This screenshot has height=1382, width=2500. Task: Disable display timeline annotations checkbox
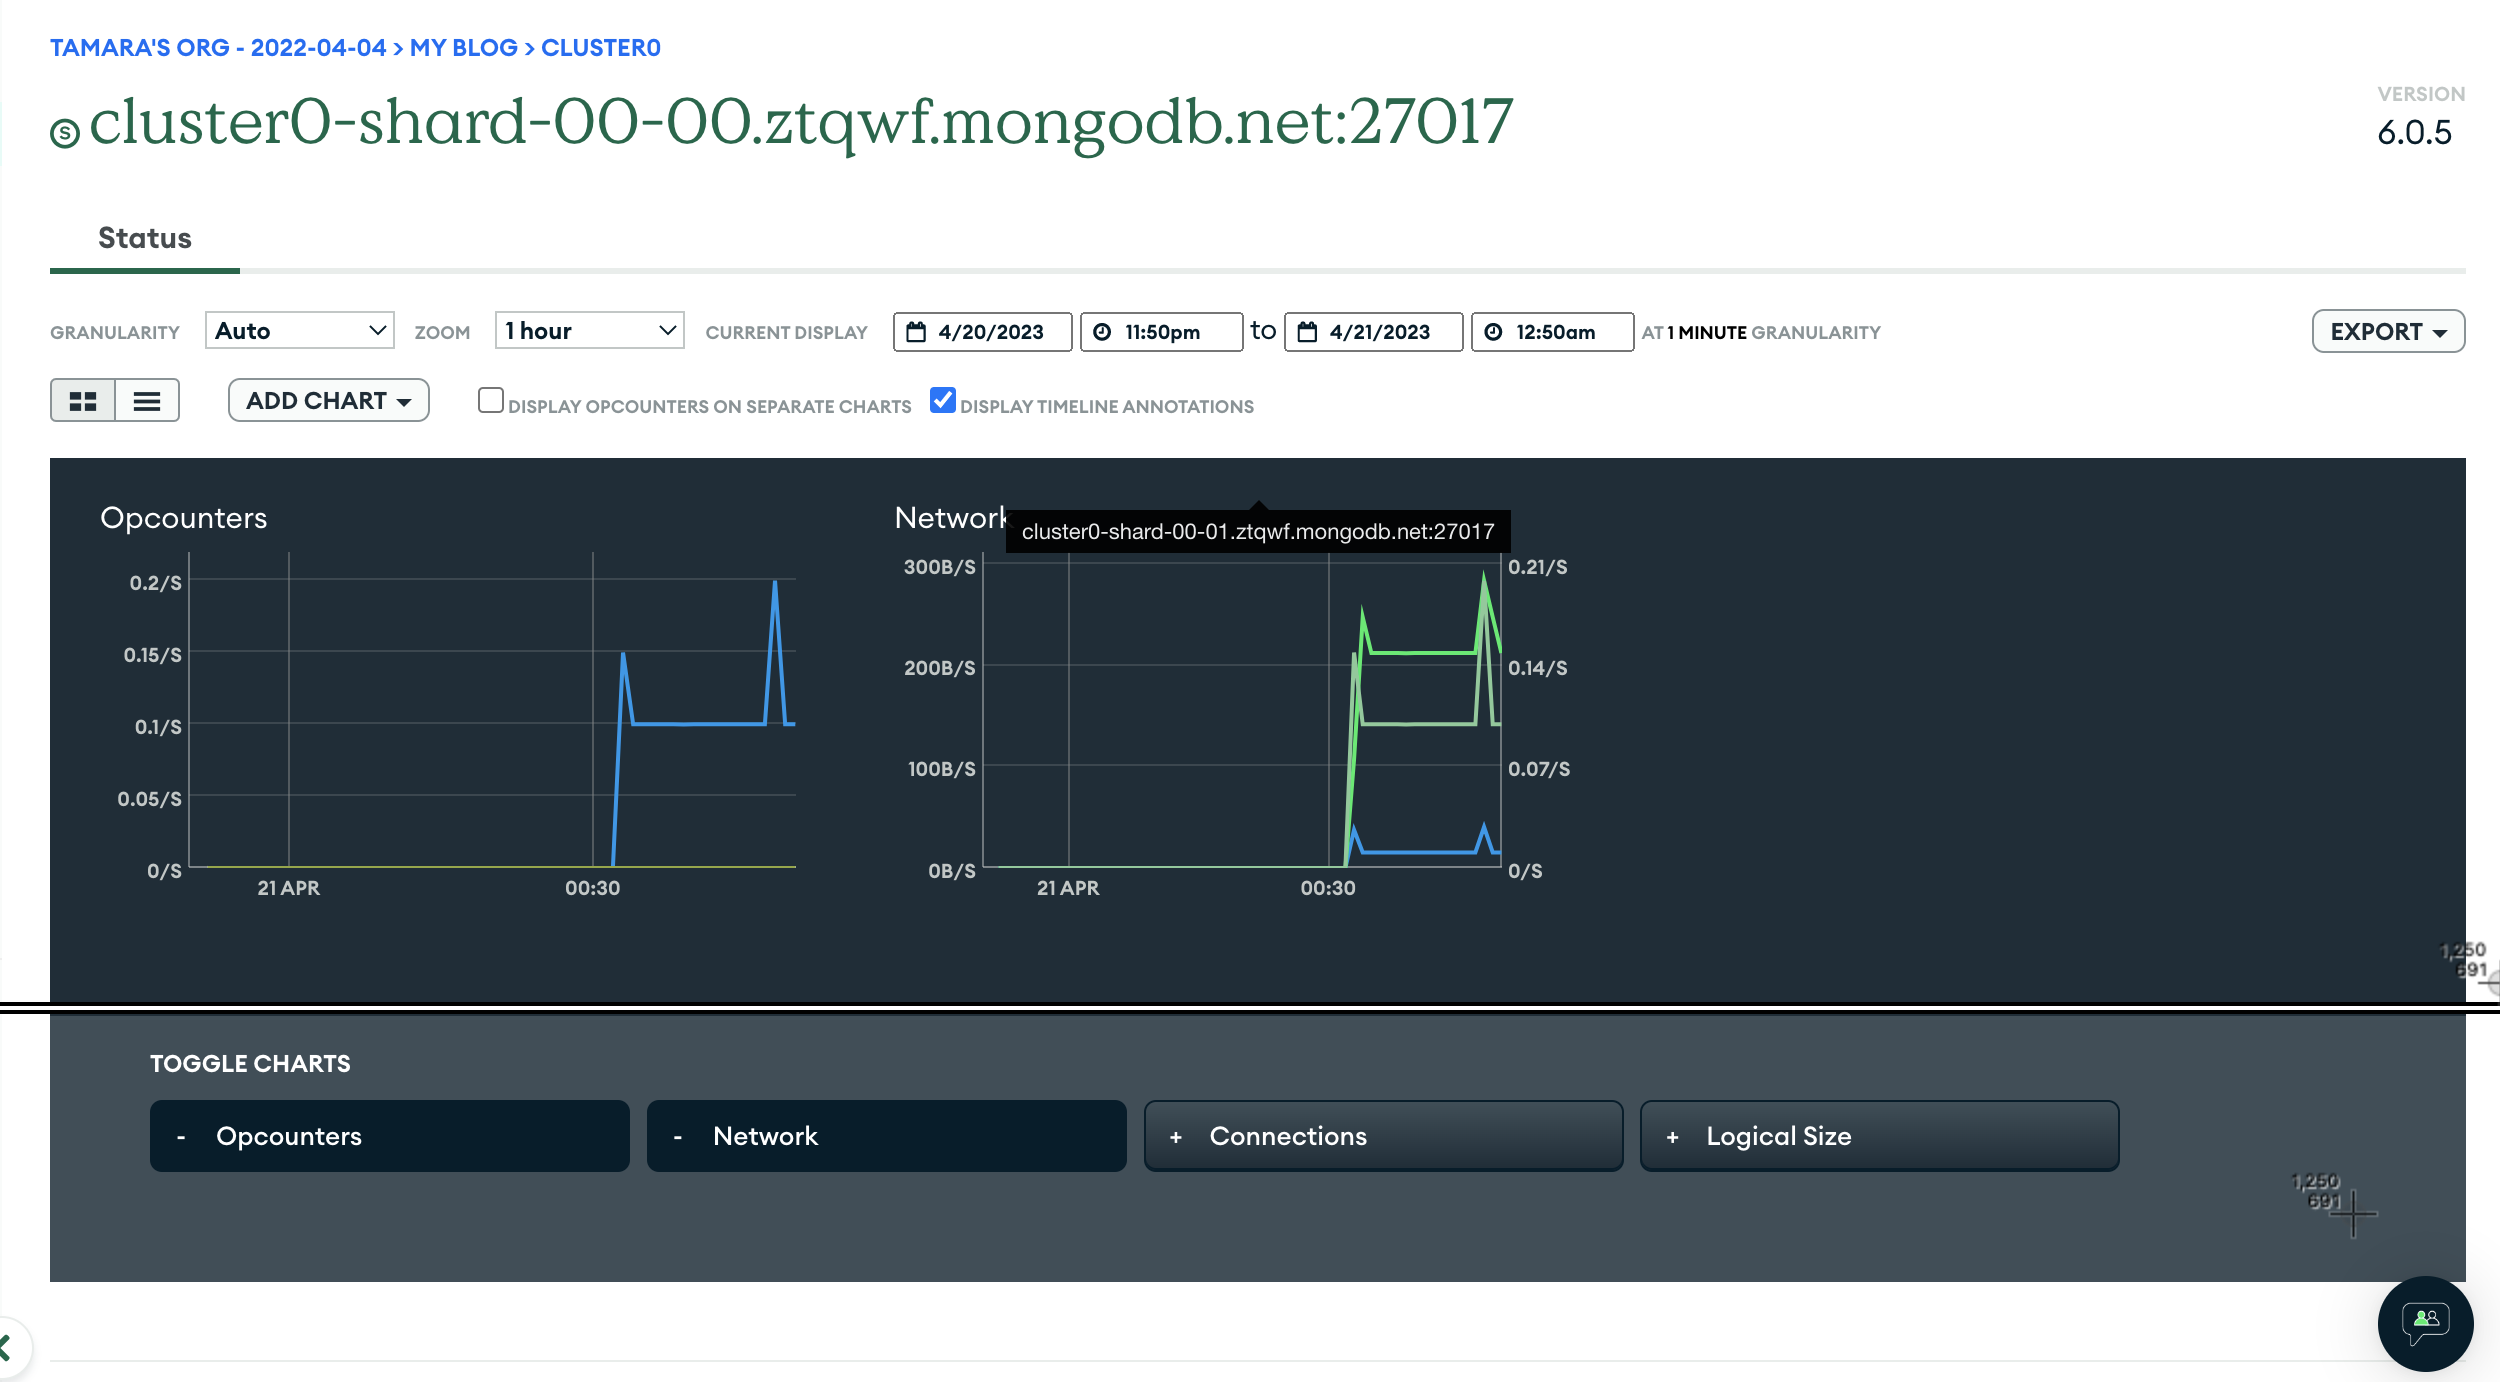[942, 401]
